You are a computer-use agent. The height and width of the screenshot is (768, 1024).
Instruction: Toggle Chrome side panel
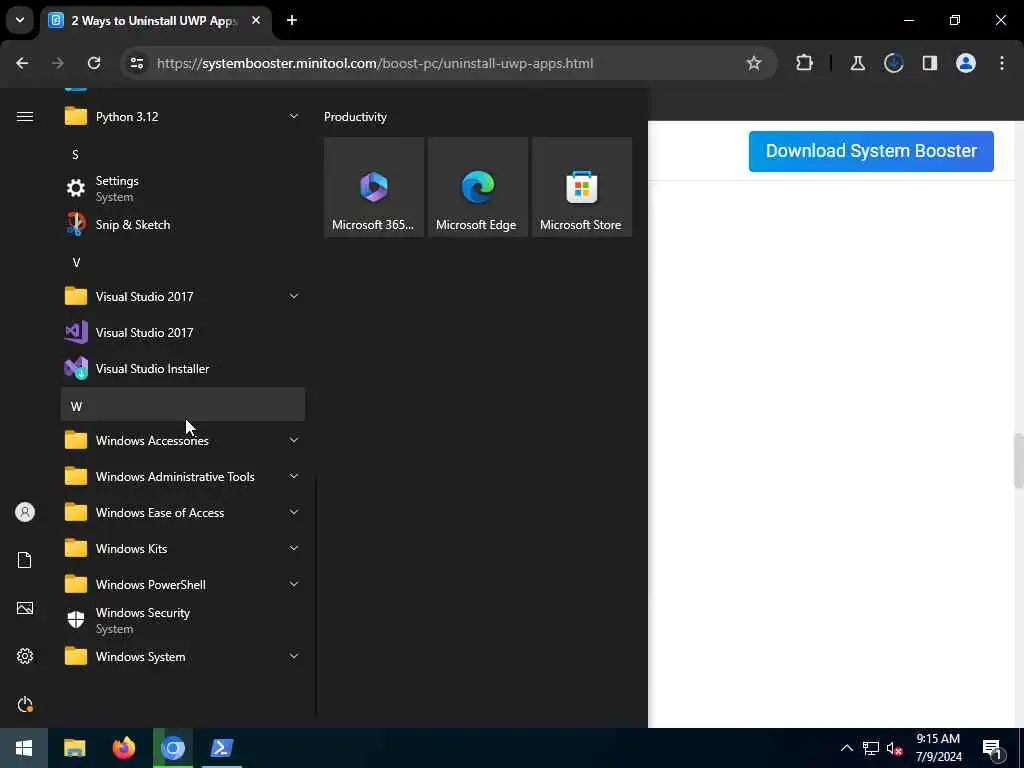929,63
